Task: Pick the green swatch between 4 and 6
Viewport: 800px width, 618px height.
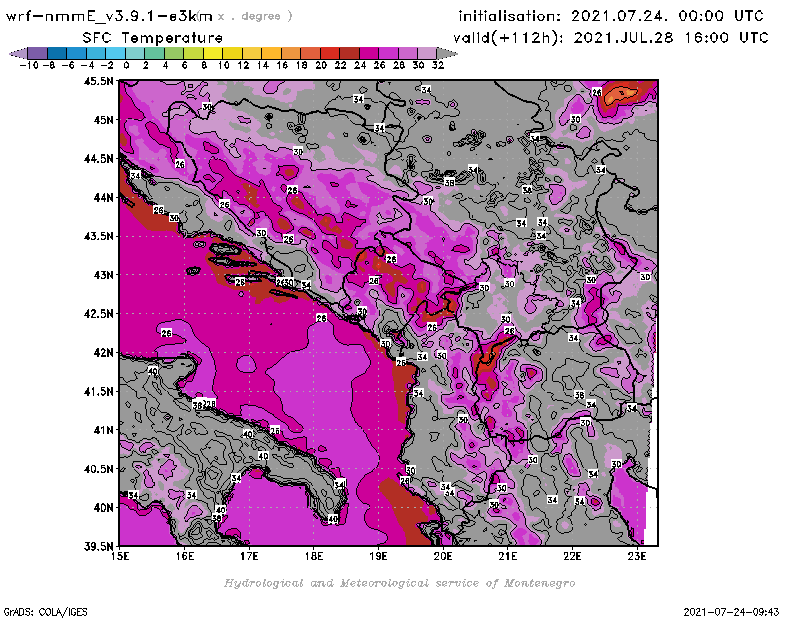Action: coord(174,53)
